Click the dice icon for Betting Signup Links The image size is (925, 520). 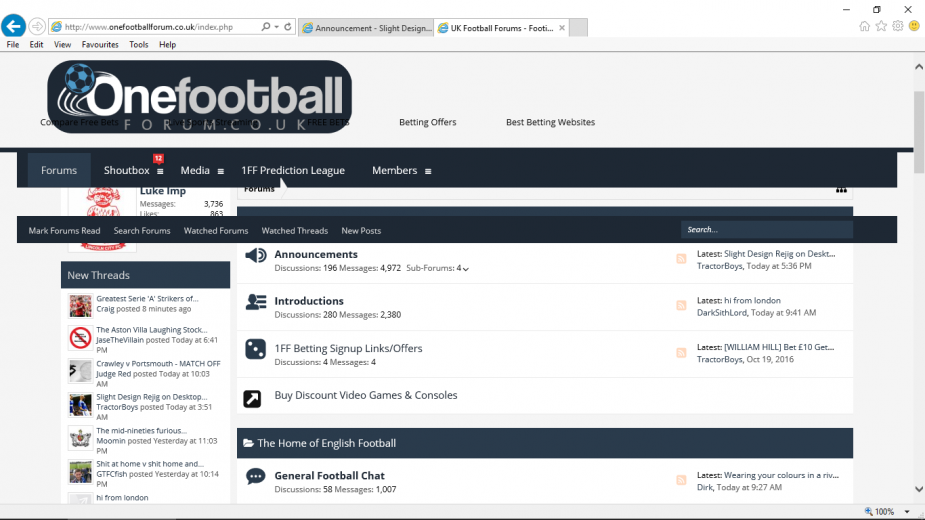255,349
